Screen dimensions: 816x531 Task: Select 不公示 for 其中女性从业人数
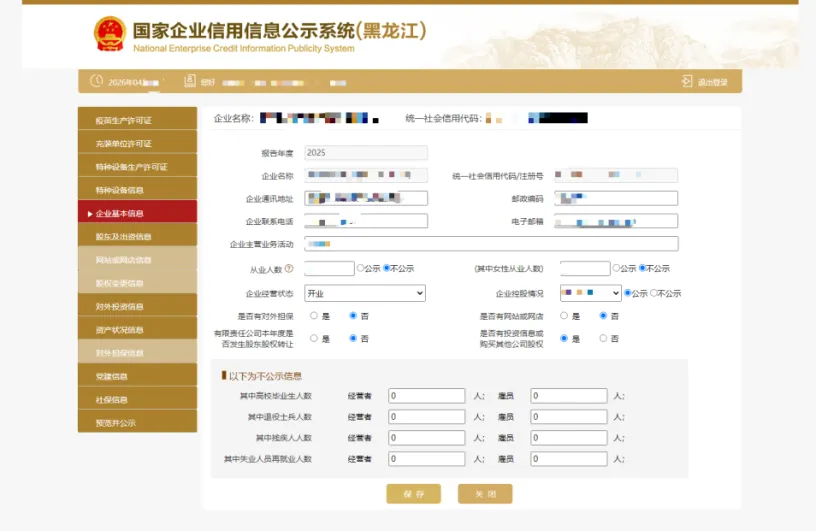643,268
